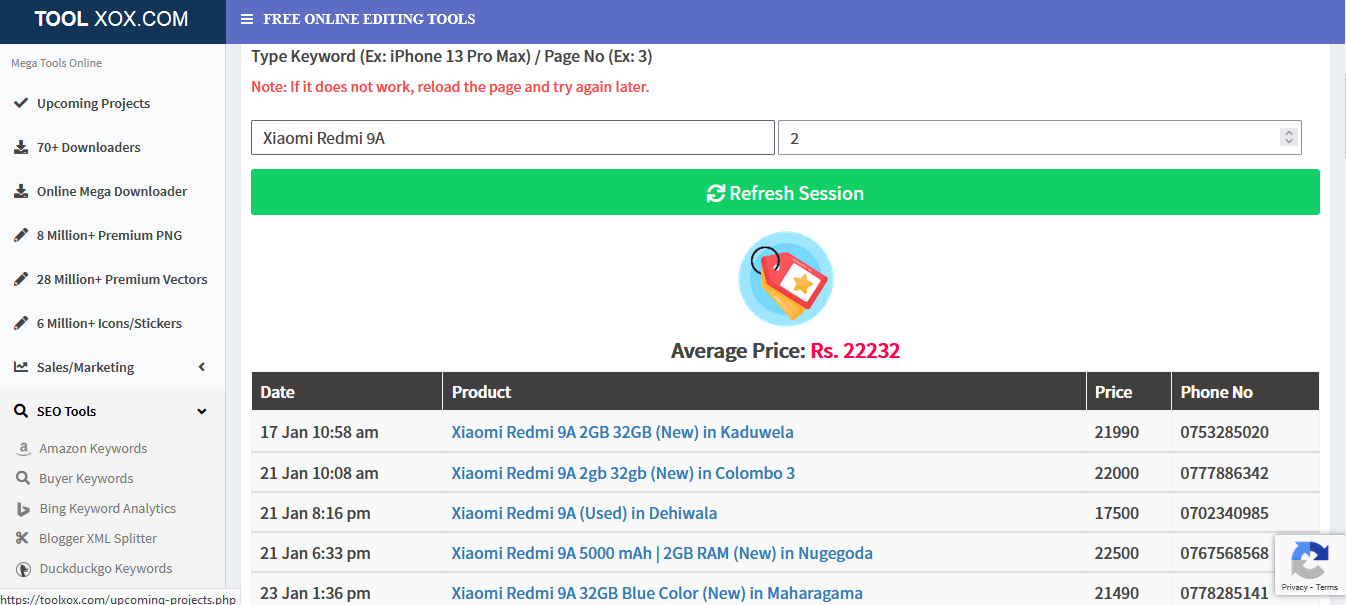Focus the page number field showing 2

(x=1040, y=138)
